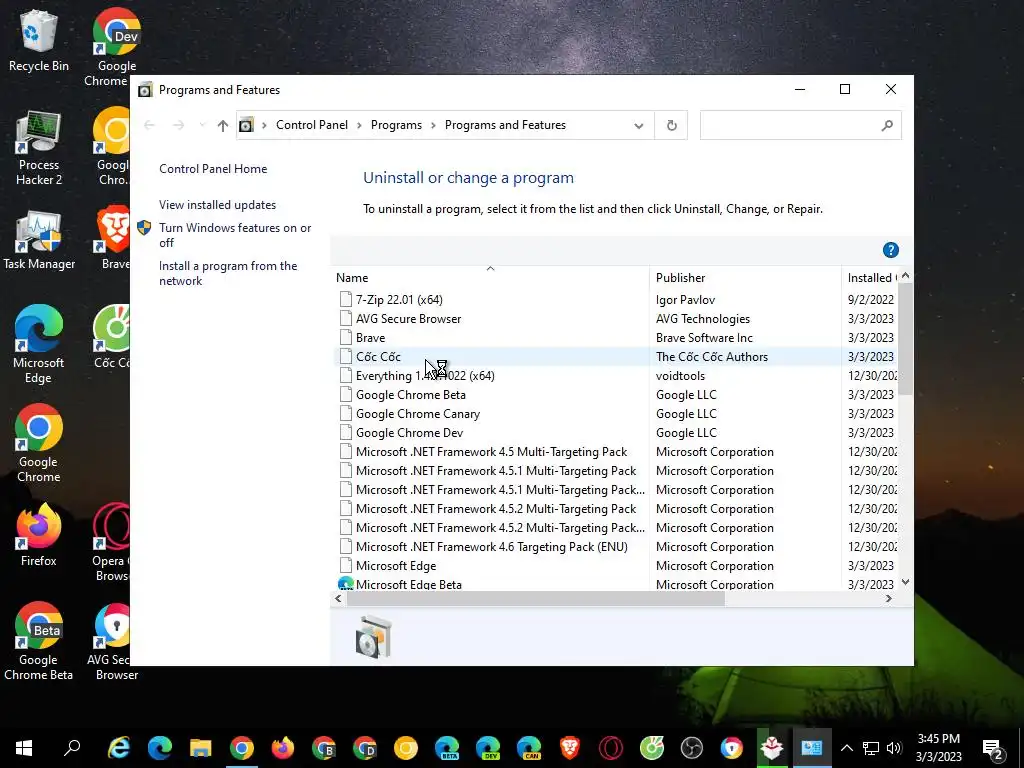
Task: Open Control Panel Home link
Action: (x=213, y=168)
